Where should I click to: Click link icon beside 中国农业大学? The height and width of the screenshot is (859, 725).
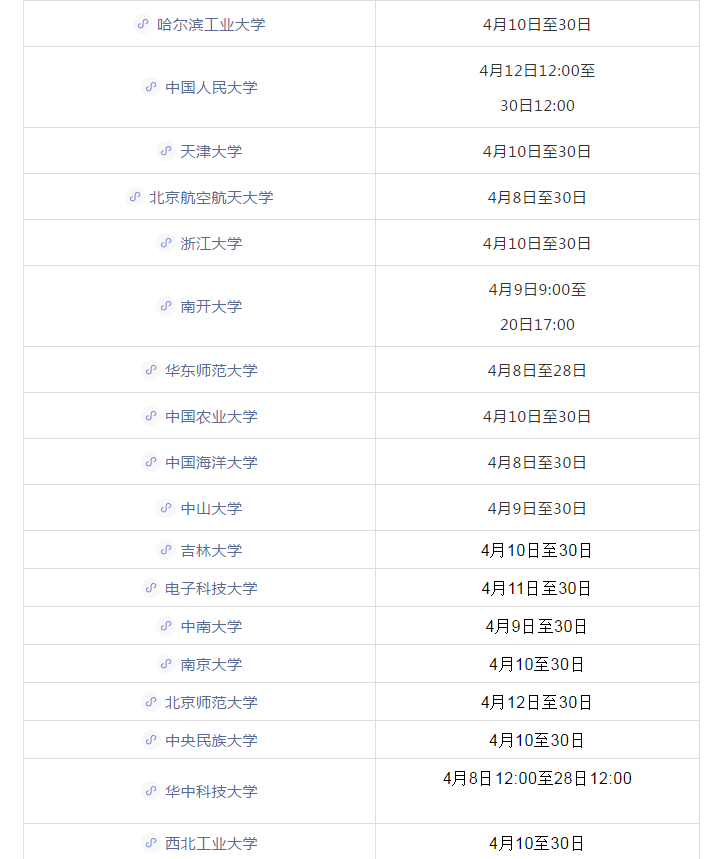tap(151, 416)
